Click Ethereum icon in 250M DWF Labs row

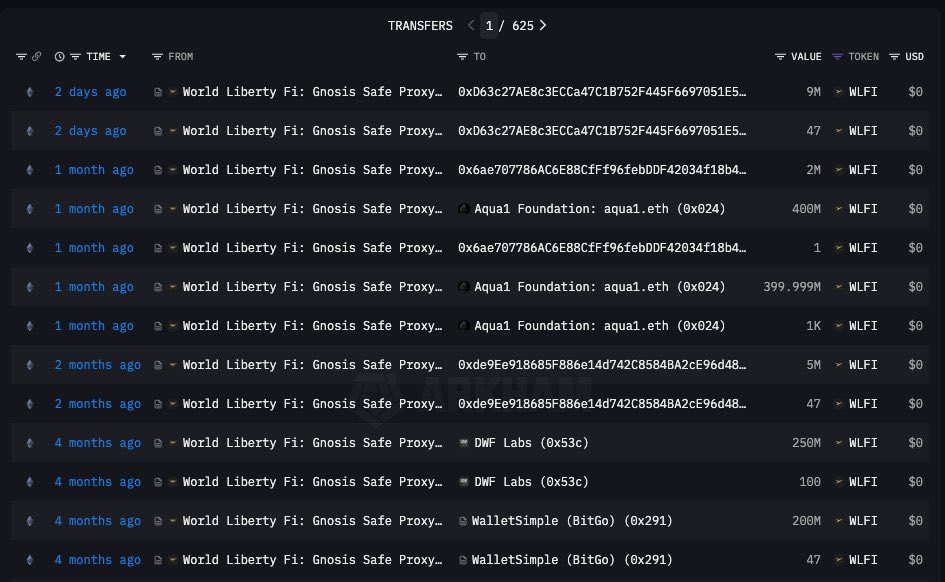[x=30, y=443]
